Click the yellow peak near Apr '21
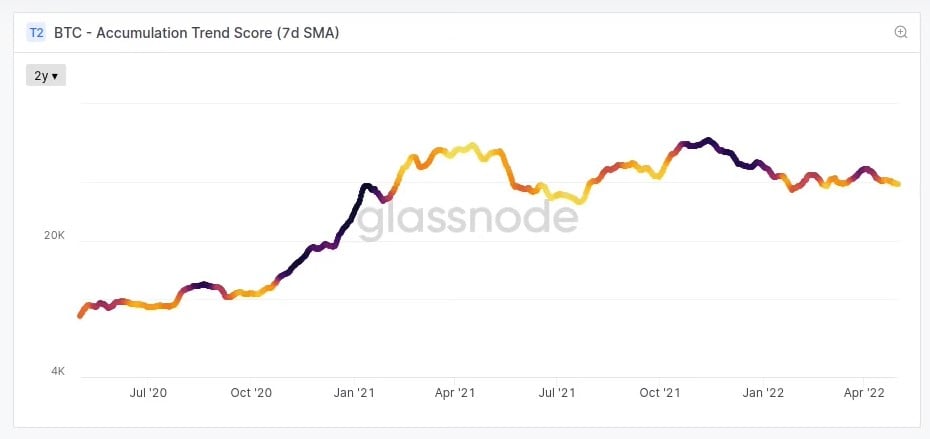Screen dimensions: 930x439 click(x=472, y=145)
